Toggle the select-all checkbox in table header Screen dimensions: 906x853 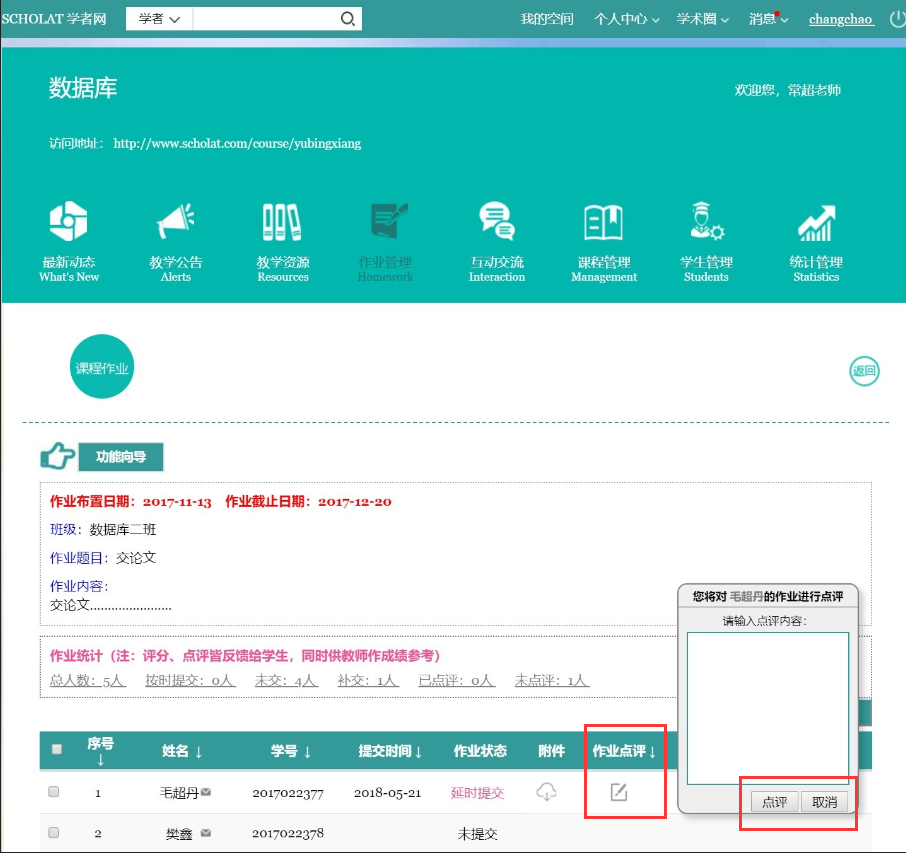(x=56, y=749)
